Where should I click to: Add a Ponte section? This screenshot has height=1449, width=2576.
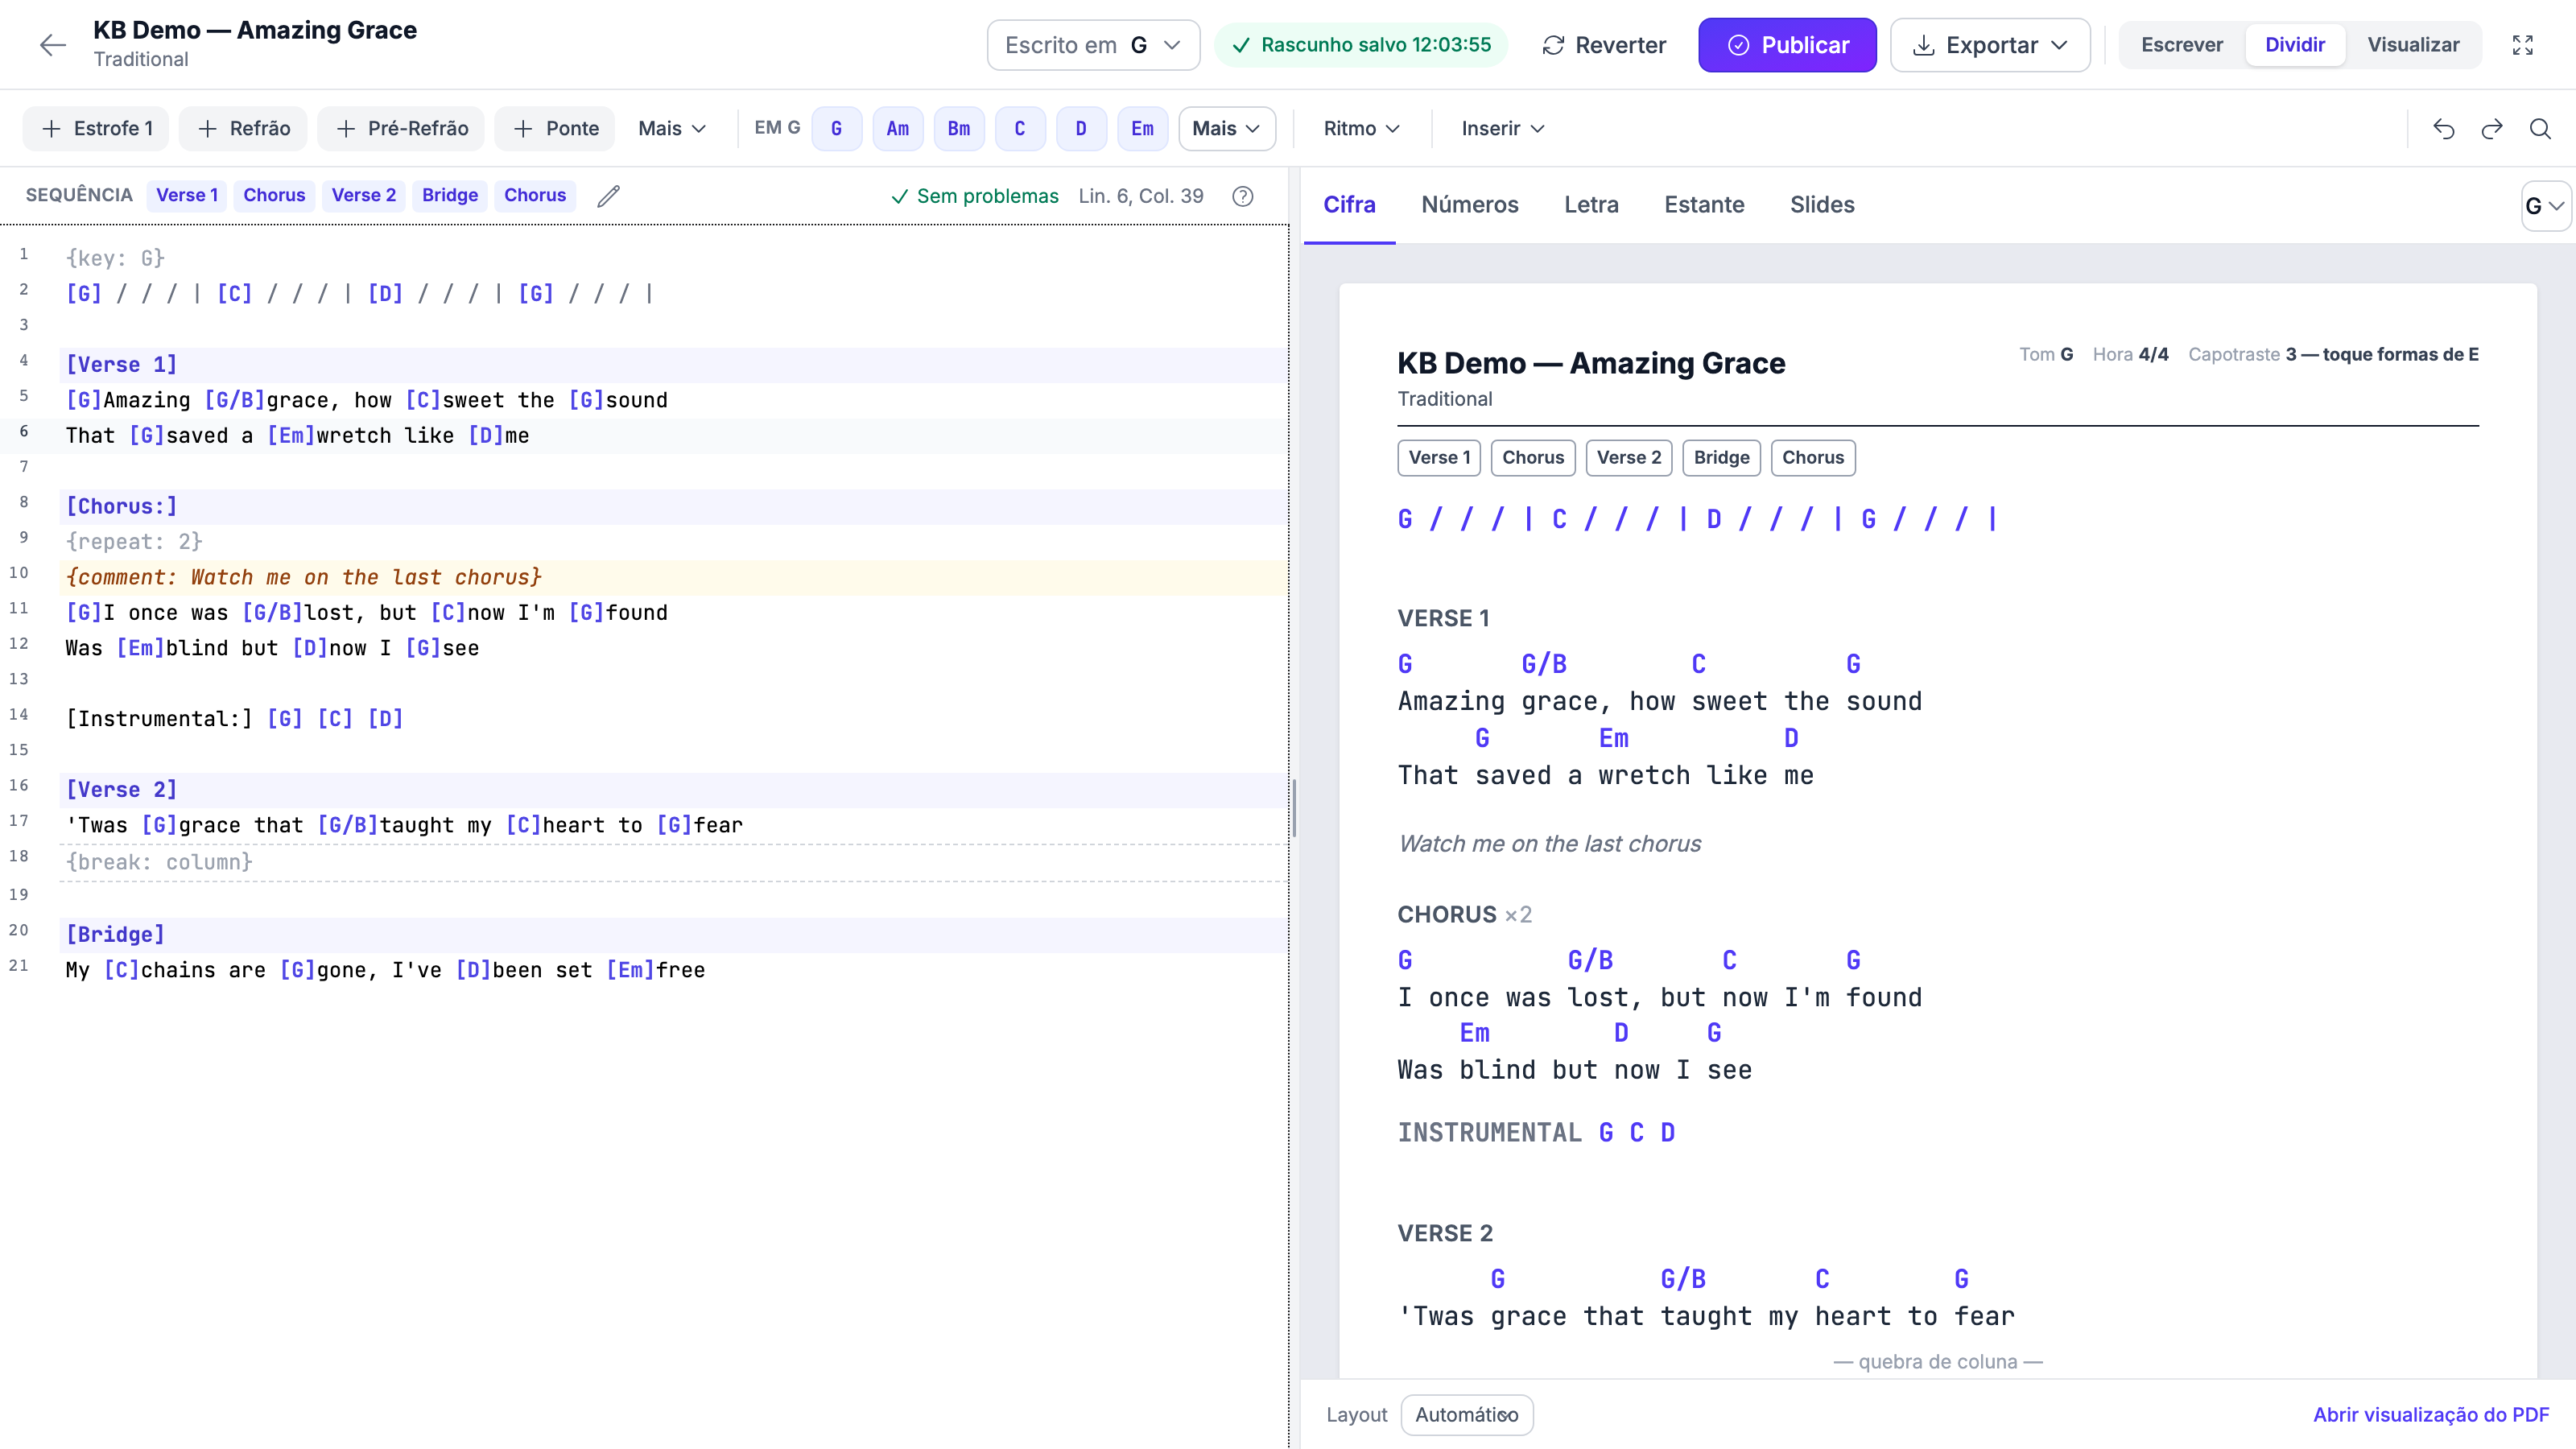[x=555, y=129]
